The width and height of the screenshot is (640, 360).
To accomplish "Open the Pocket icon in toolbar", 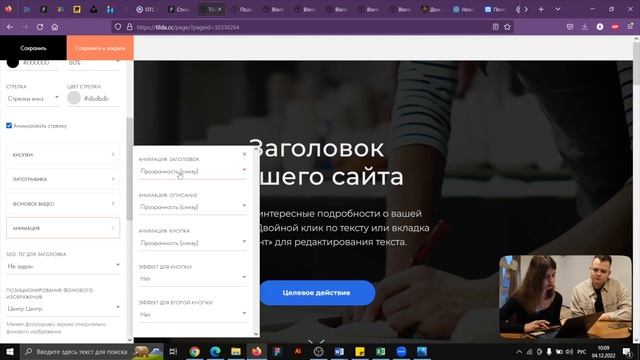I will 570,27.
